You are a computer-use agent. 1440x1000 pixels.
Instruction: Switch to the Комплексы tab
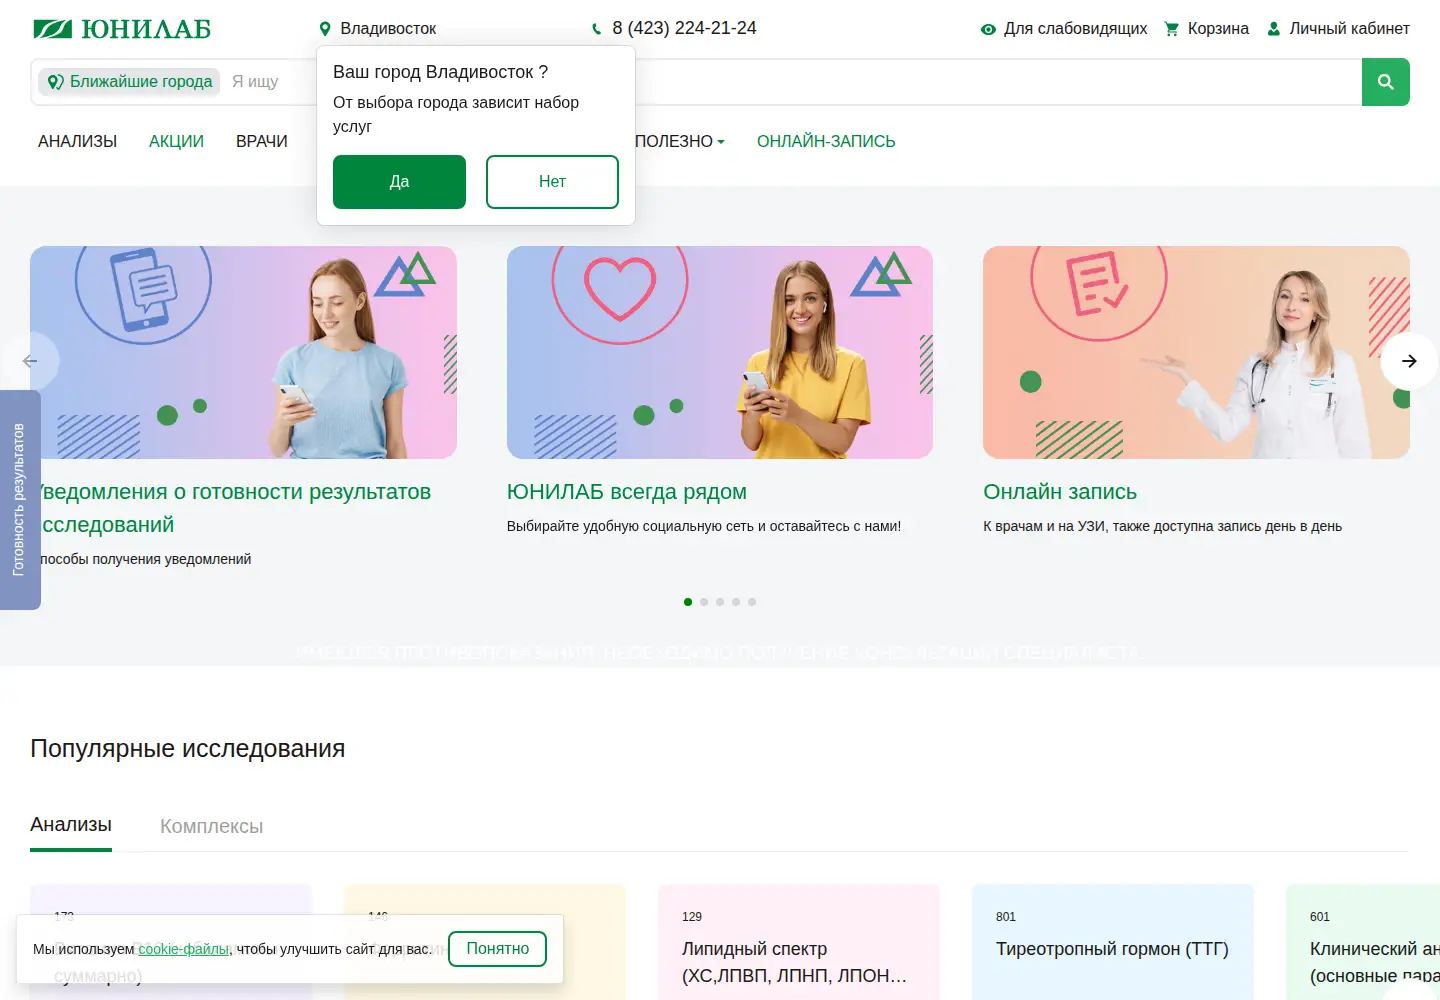[x=212, y=826]
